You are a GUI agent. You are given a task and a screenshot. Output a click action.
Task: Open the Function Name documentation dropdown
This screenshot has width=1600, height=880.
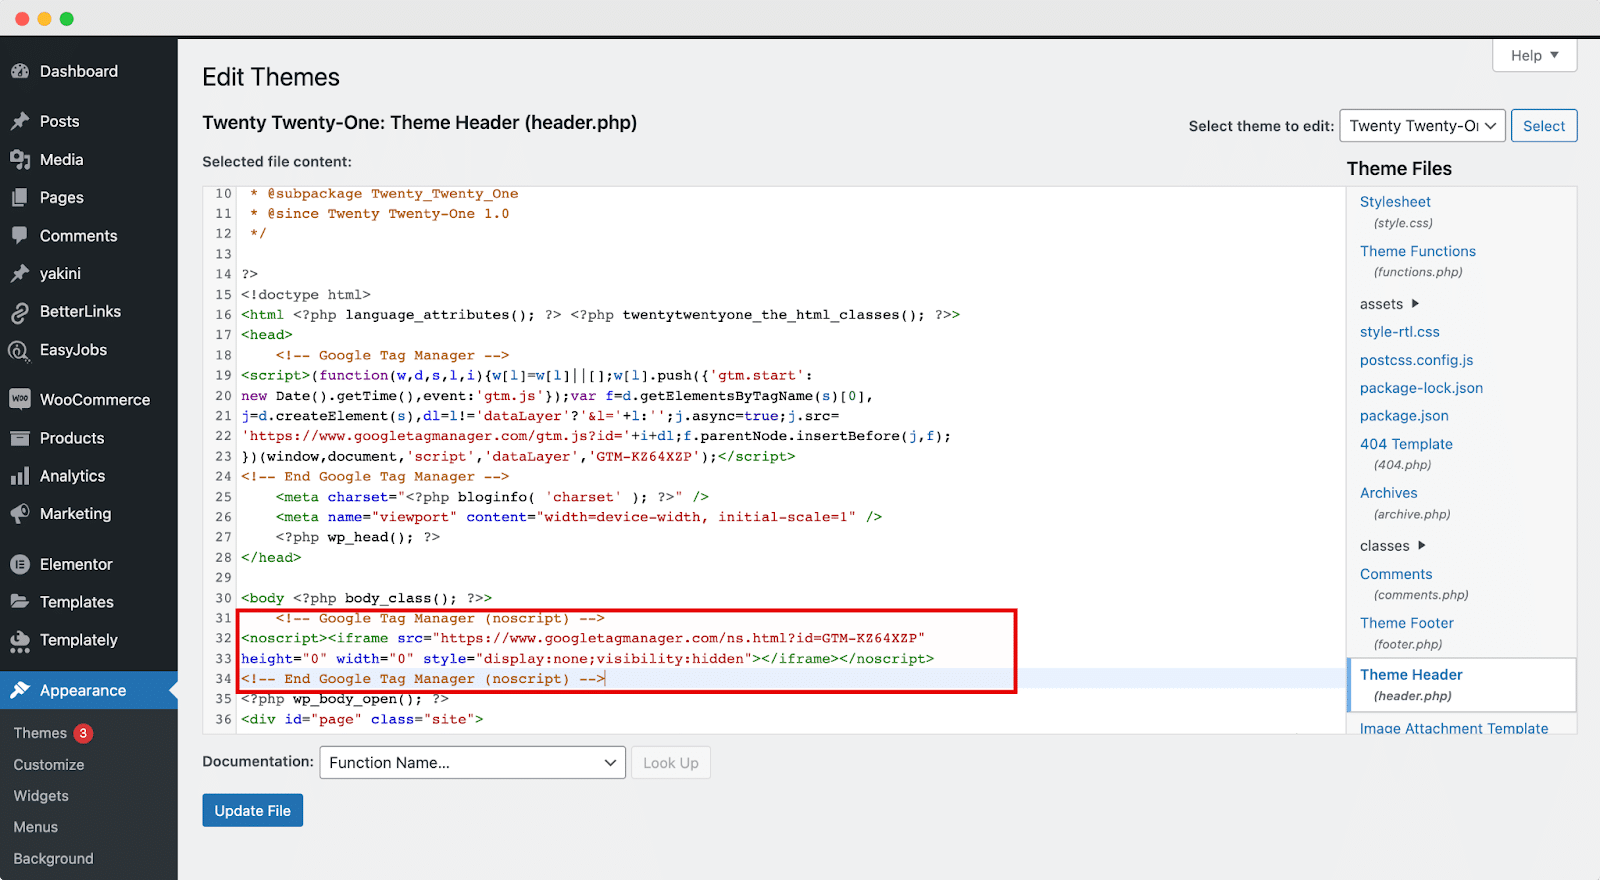point(472,763)
